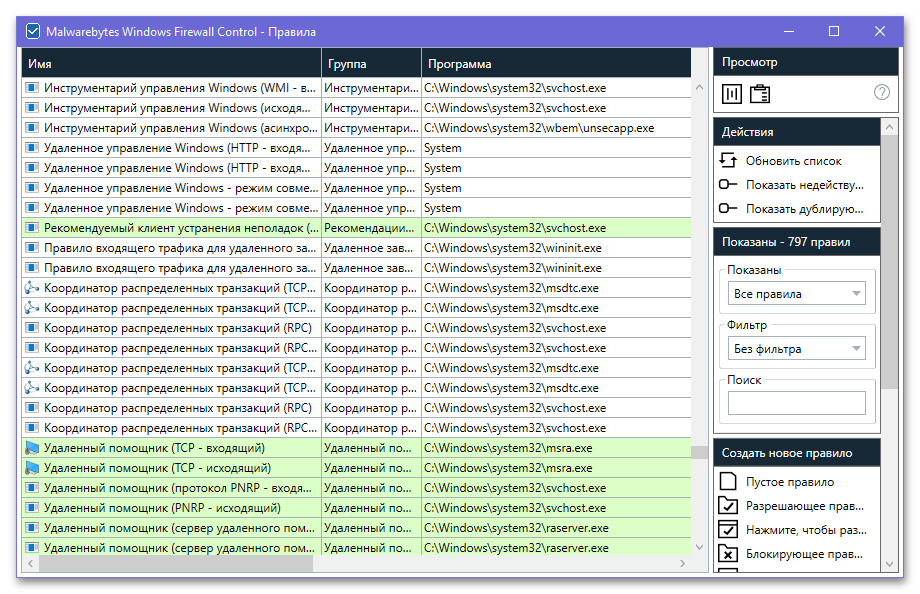Click the X icon for Блокирующее правило

coord(728,554)
